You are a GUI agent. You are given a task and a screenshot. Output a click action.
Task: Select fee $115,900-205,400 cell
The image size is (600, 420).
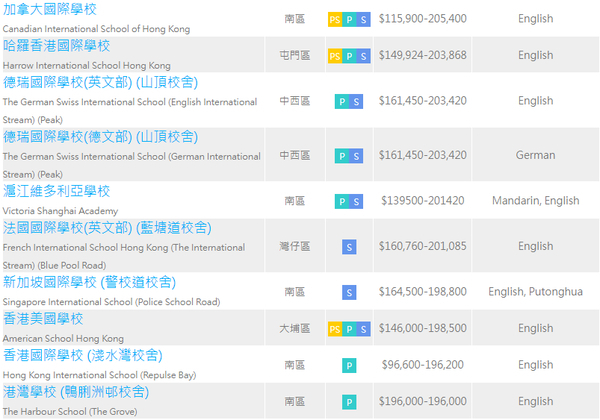422,19
